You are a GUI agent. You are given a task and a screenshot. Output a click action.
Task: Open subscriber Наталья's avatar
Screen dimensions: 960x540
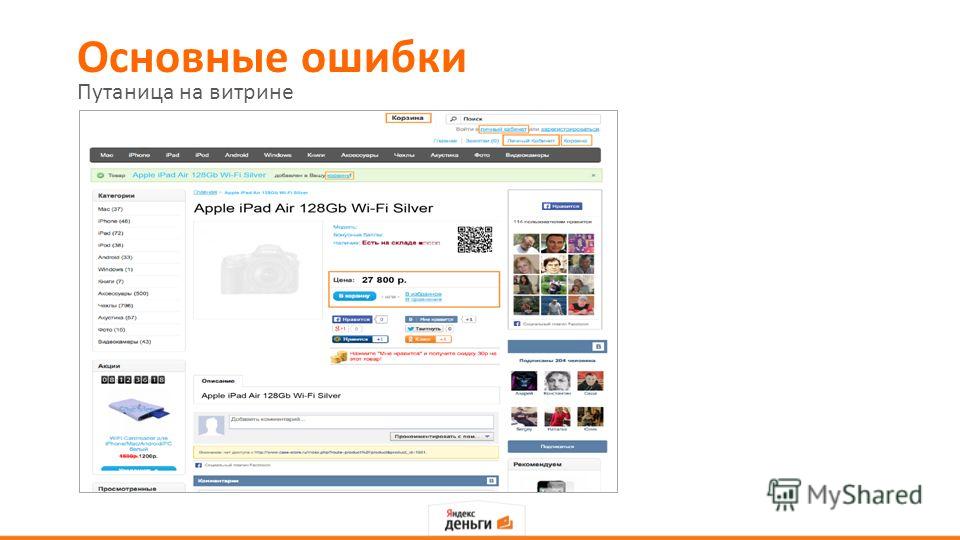point(557,417)
